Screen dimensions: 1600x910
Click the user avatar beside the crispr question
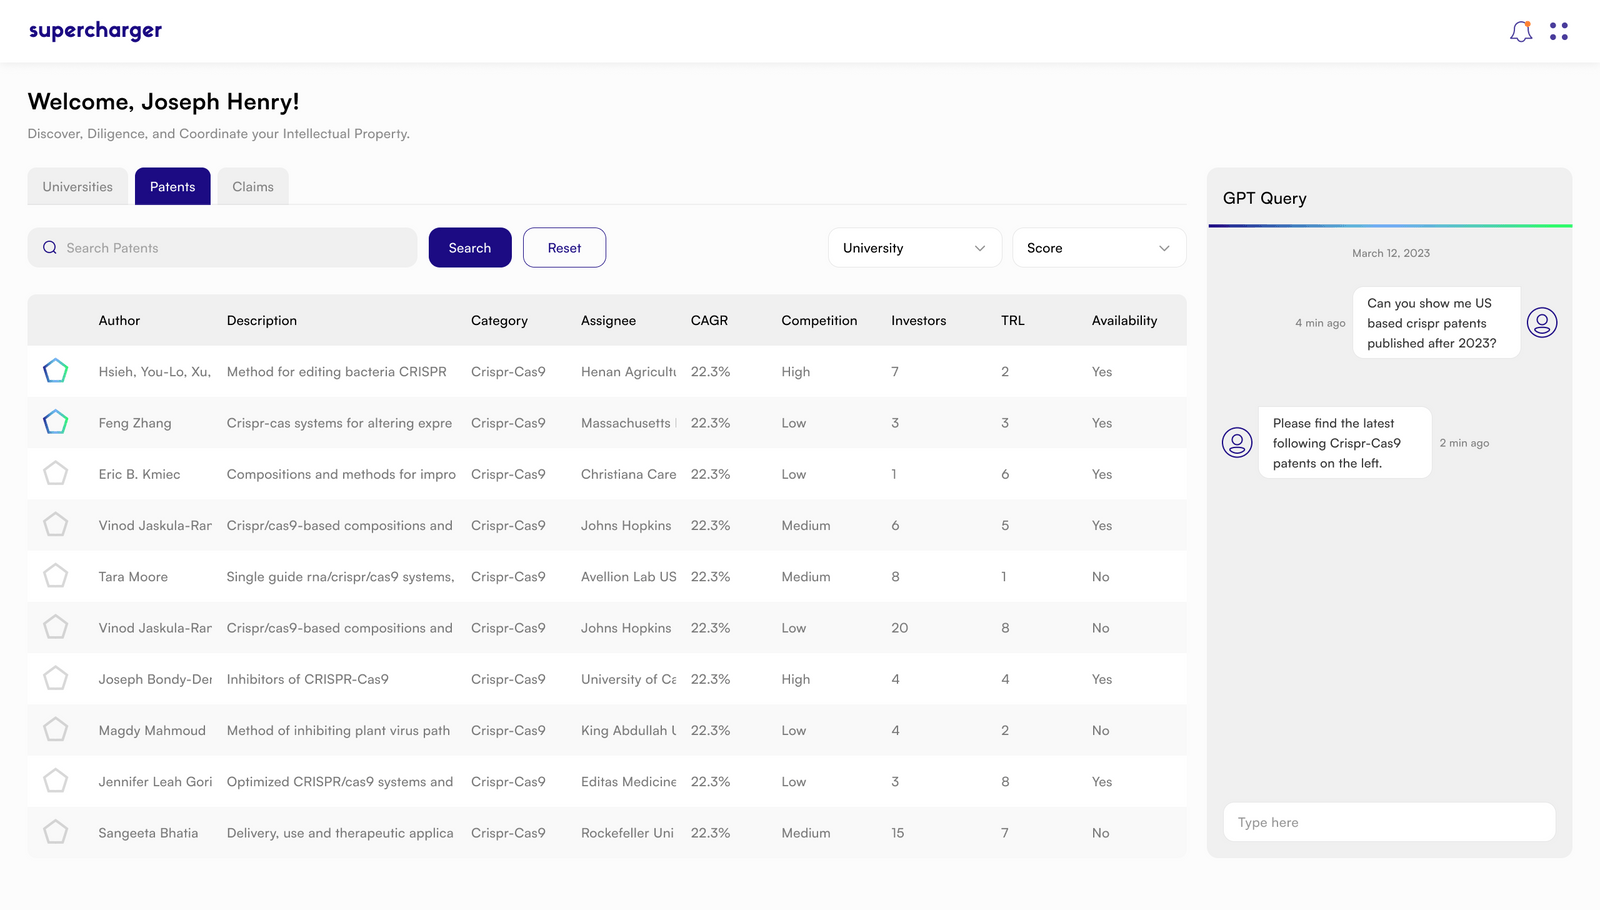coord(1541,322)
